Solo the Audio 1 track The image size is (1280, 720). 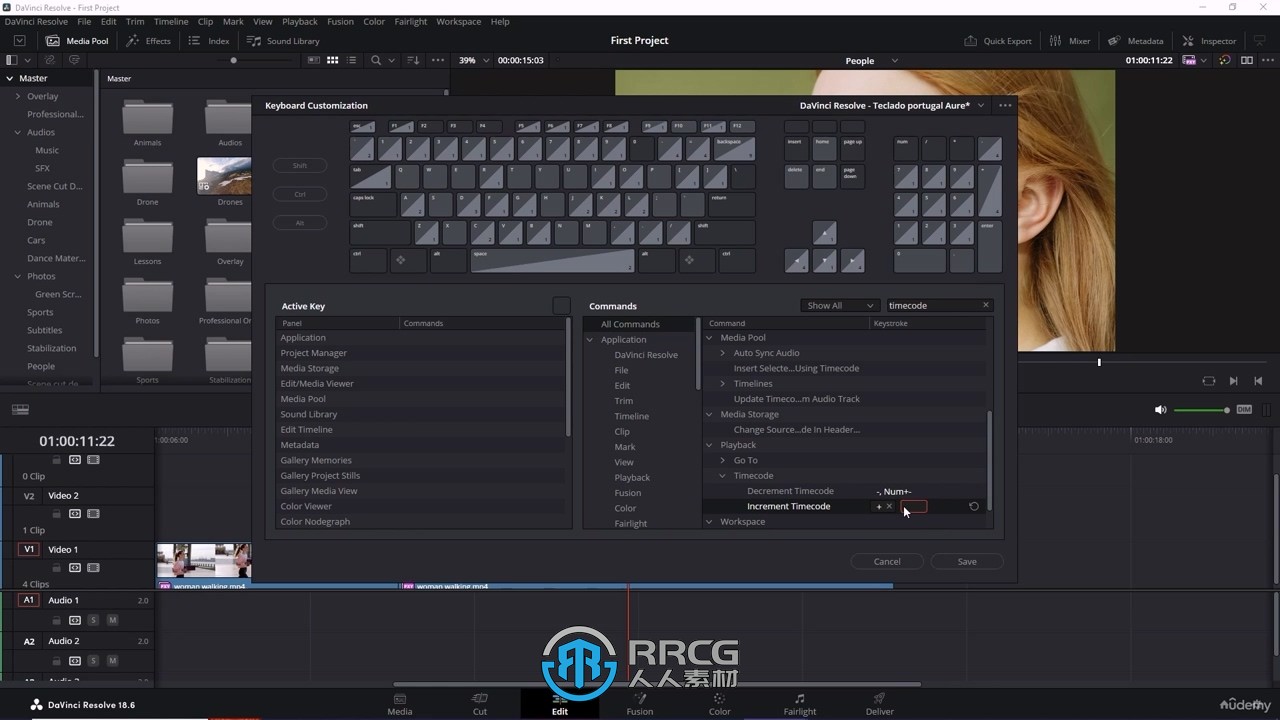pos(93,620)
